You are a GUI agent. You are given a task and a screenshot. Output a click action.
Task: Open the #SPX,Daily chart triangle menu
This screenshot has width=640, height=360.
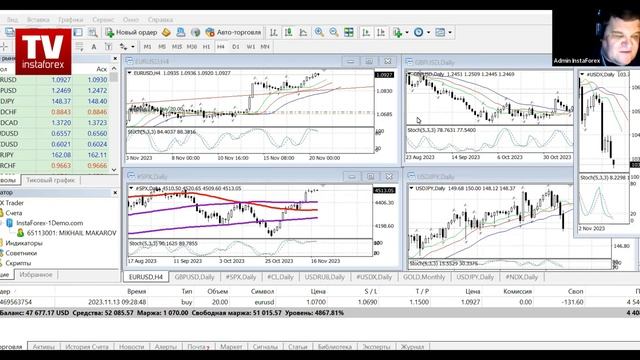(131, 188)
